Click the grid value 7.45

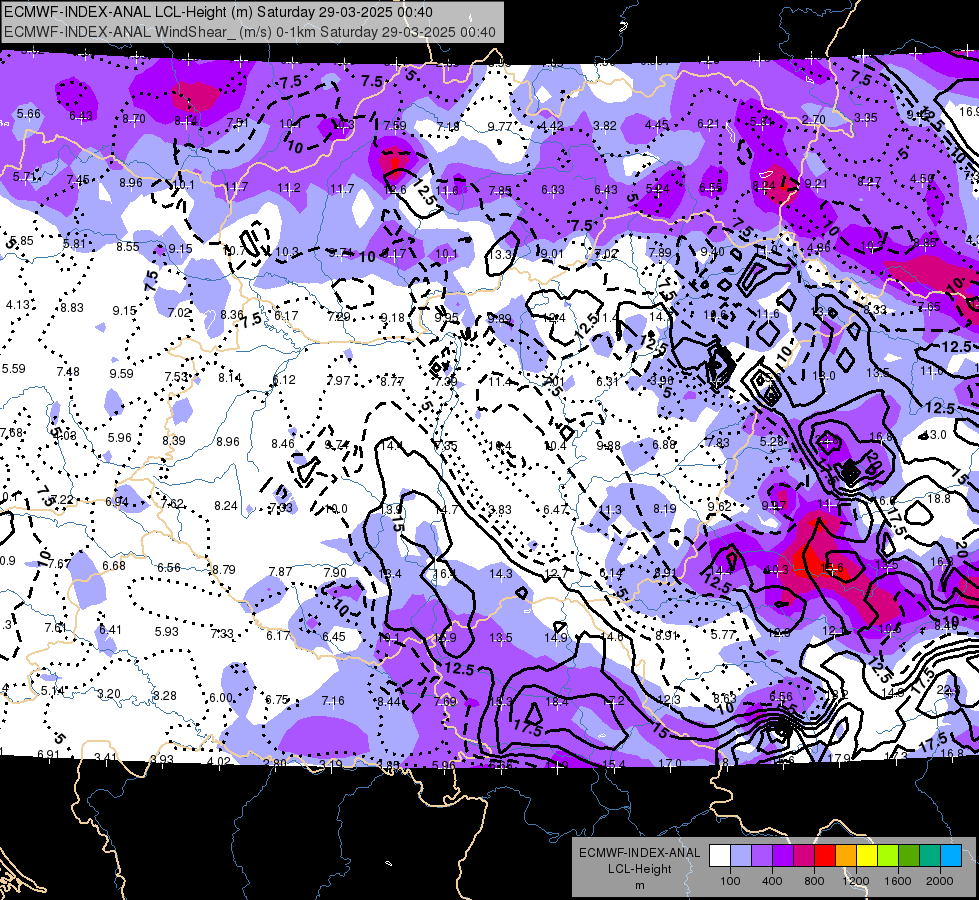78,180
